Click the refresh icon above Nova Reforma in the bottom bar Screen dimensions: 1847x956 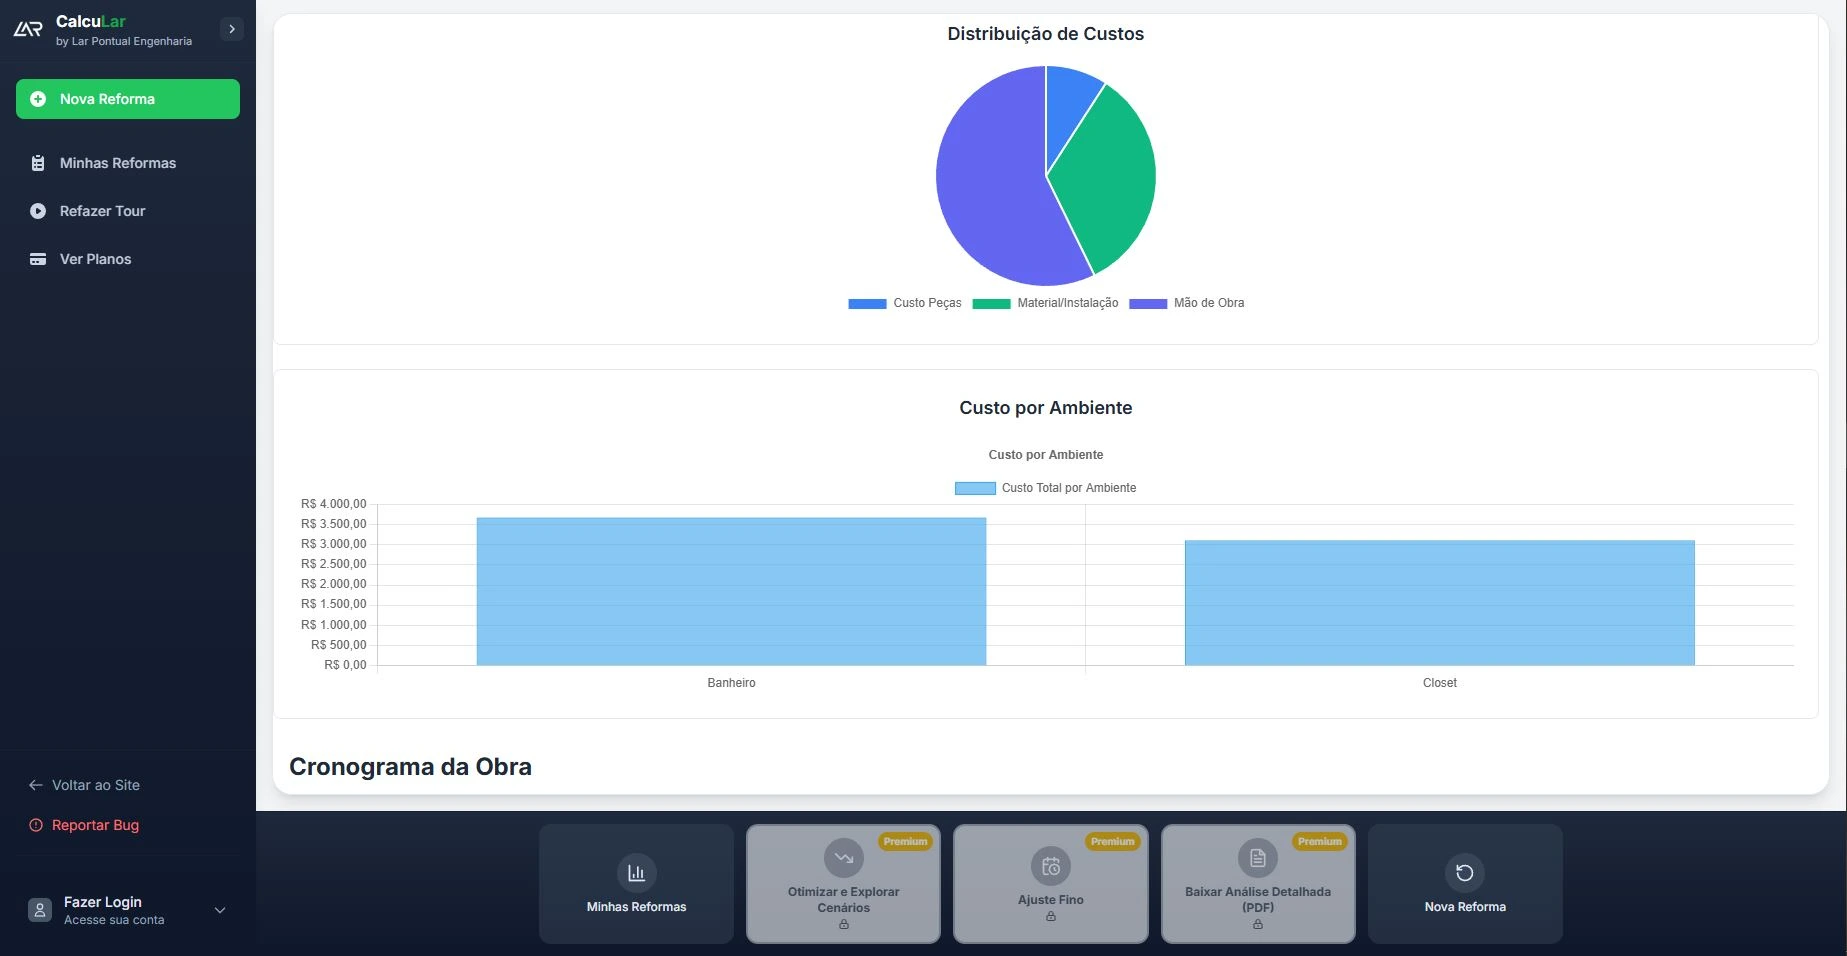(x=1464, y=873)
